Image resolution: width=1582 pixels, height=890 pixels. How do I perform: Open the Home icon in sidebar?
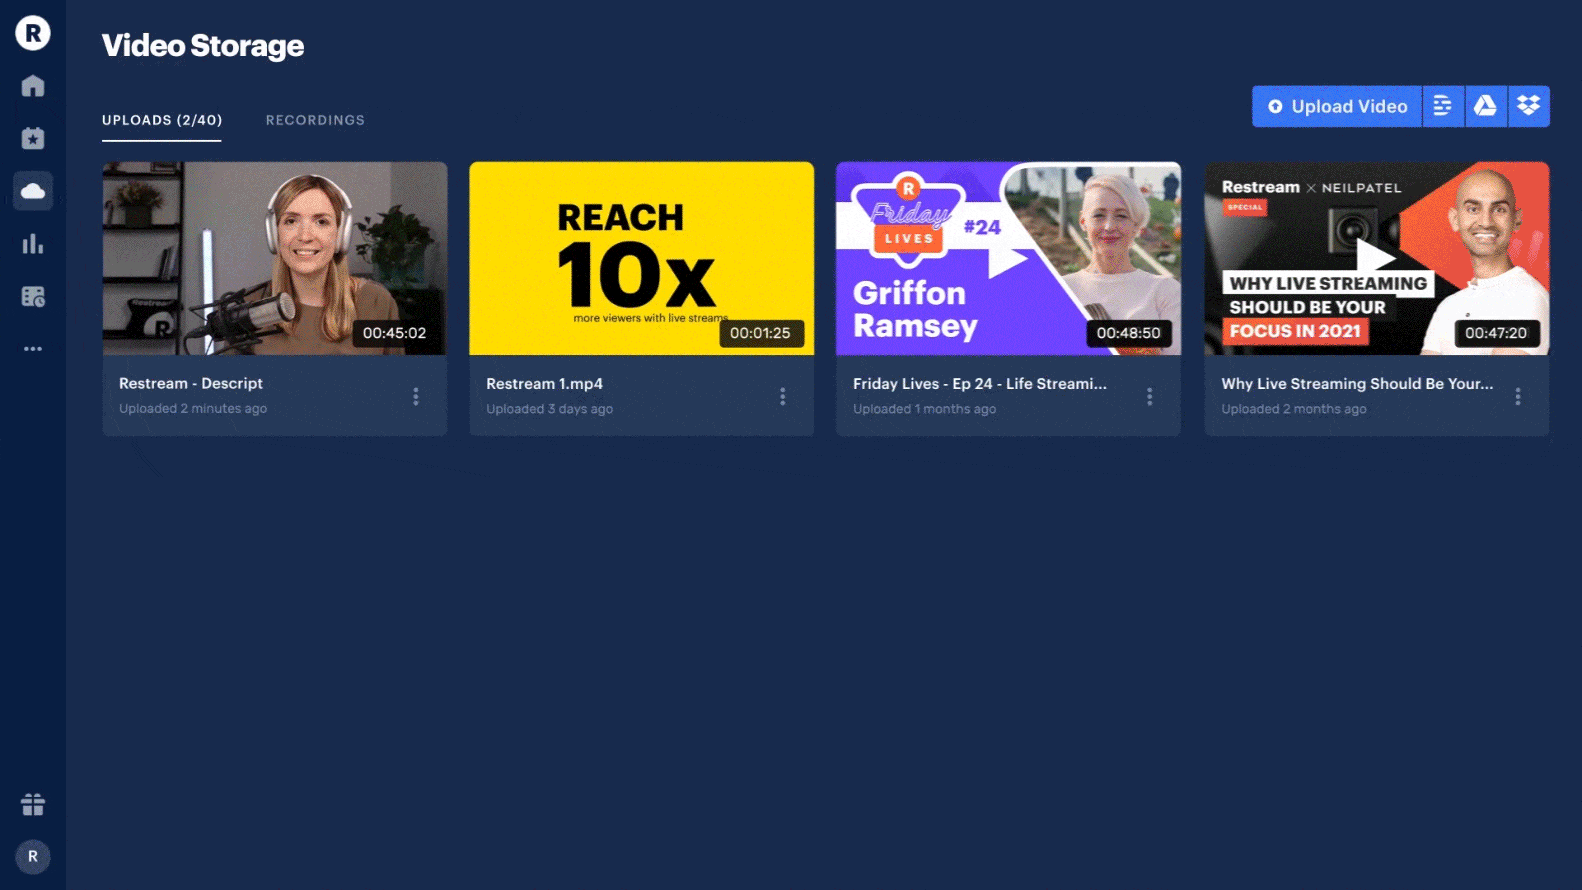point(33,86)
